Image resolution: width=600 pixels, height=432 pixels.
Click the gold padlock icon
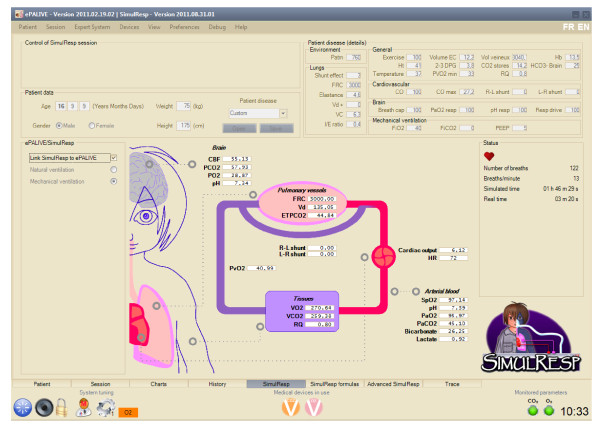(62, 408)
